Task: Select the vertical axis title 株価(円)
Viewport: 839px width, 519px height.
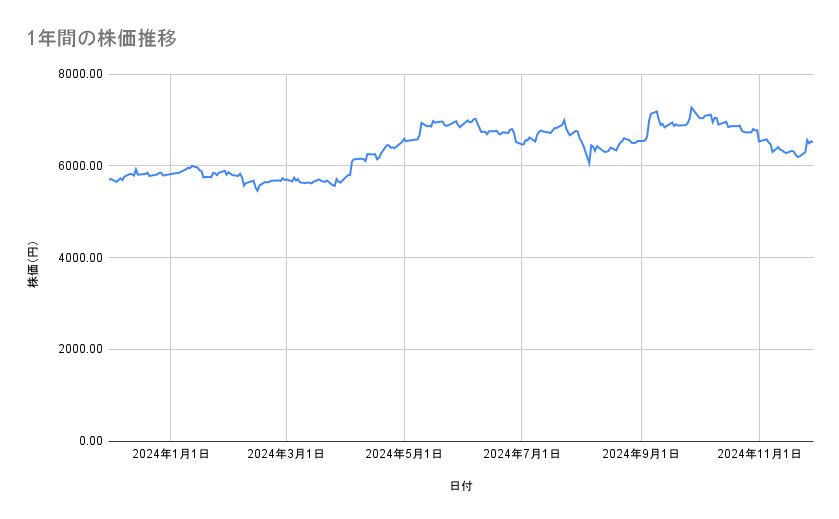Action: 32,266
